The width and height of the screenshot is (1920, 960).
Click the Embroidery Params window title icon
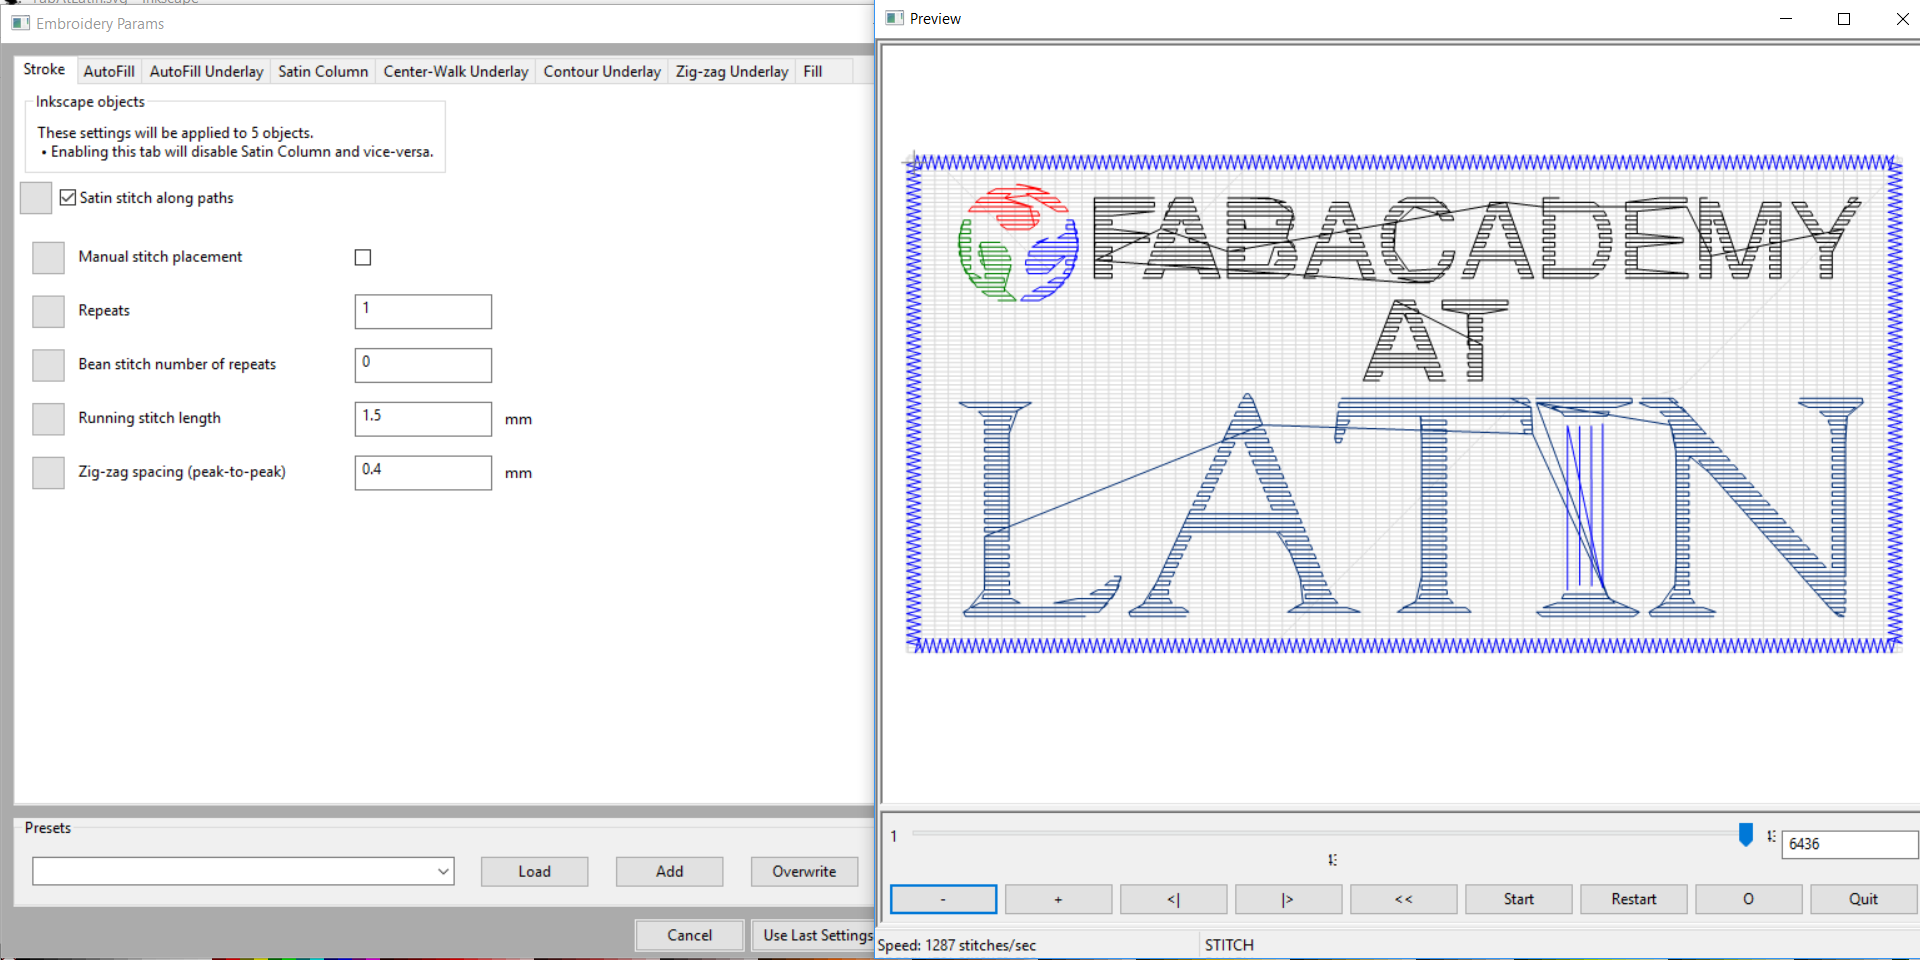point(21,23)
